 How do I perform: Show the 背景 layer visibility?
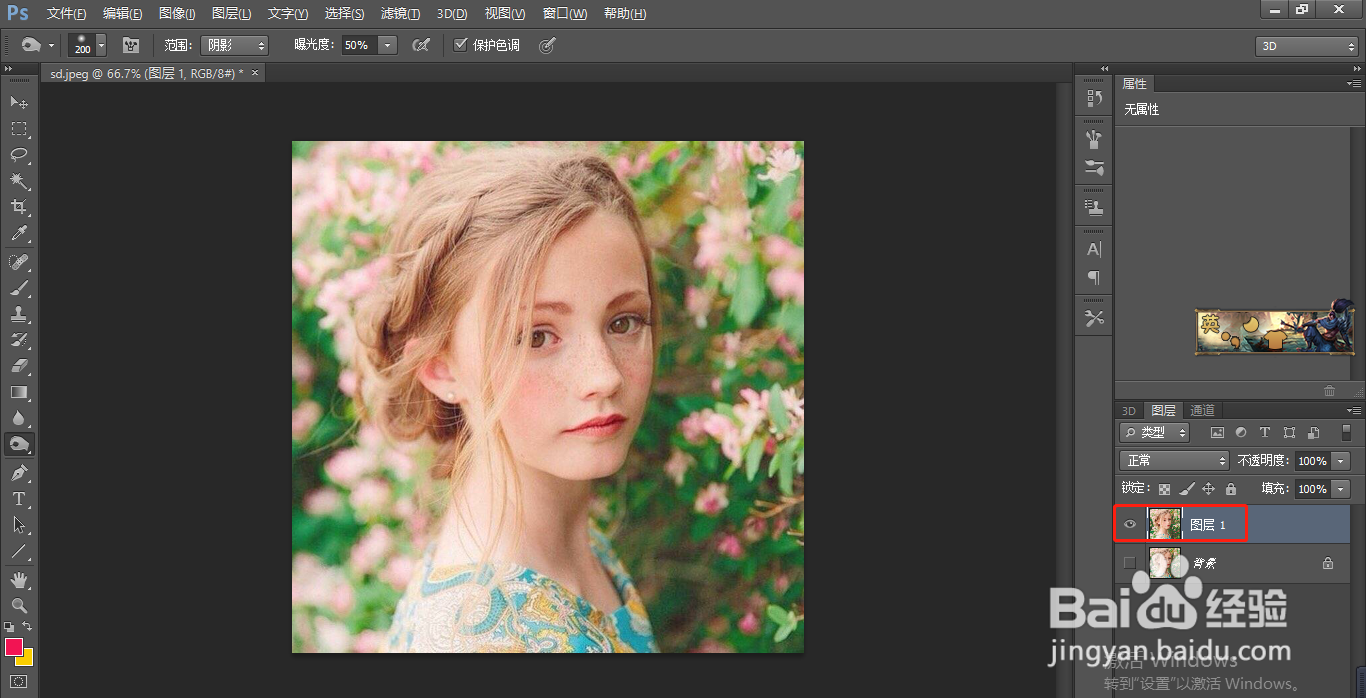click(1130, 563)
